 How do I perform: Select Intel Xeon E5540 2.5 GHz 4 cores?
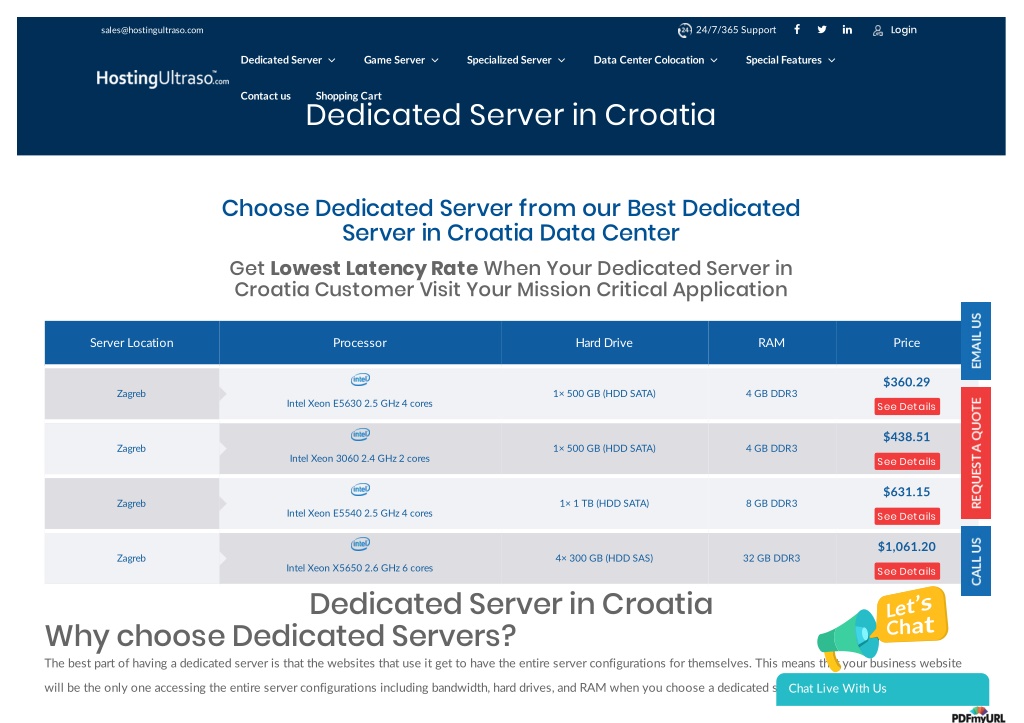pyautogui.click(x=360, y=513)
